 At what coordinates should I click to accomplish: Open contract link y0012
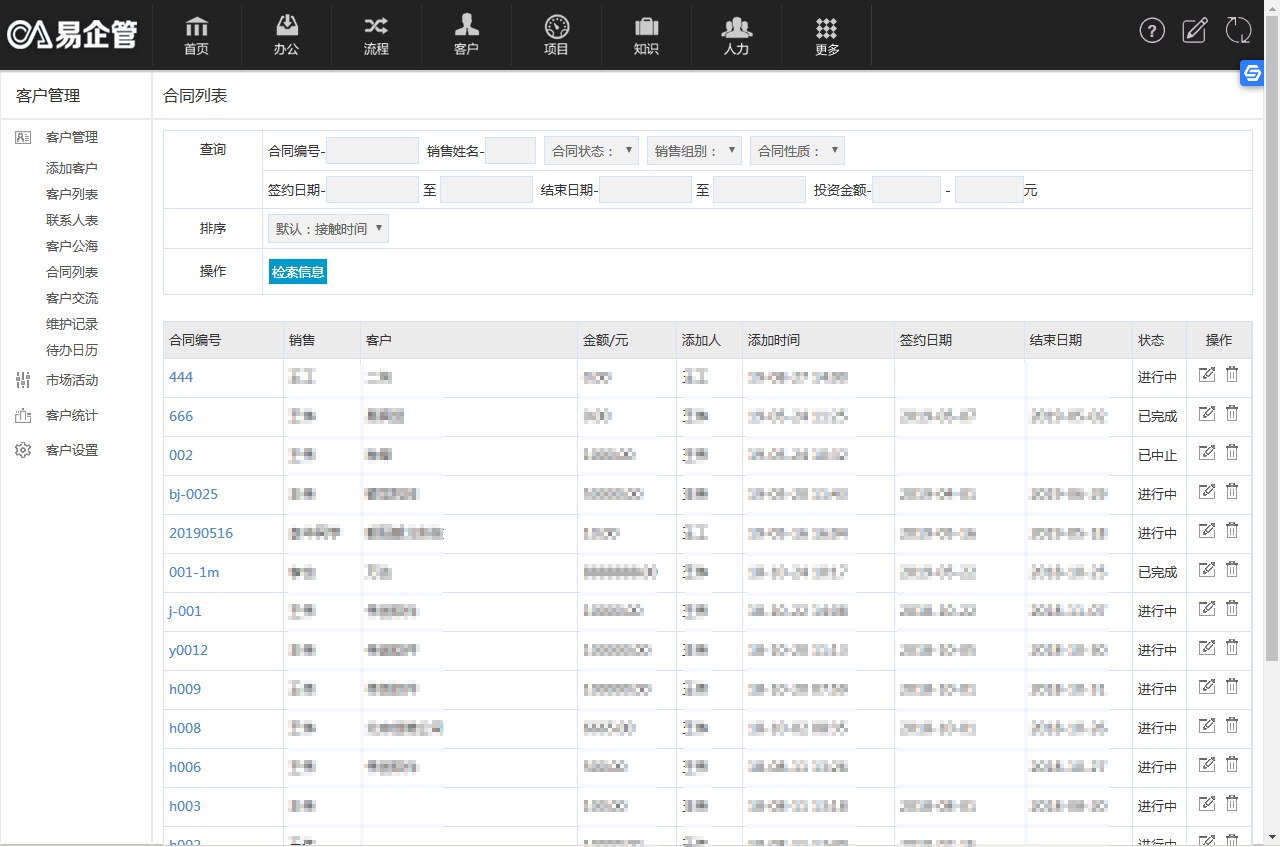click(188, 650)
